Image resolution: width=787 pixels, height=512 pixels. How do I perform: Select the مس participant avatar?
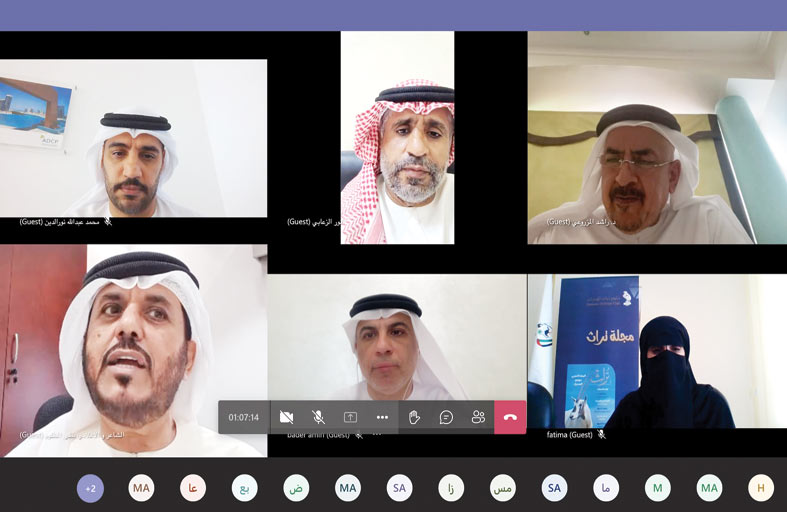[502, 488]
